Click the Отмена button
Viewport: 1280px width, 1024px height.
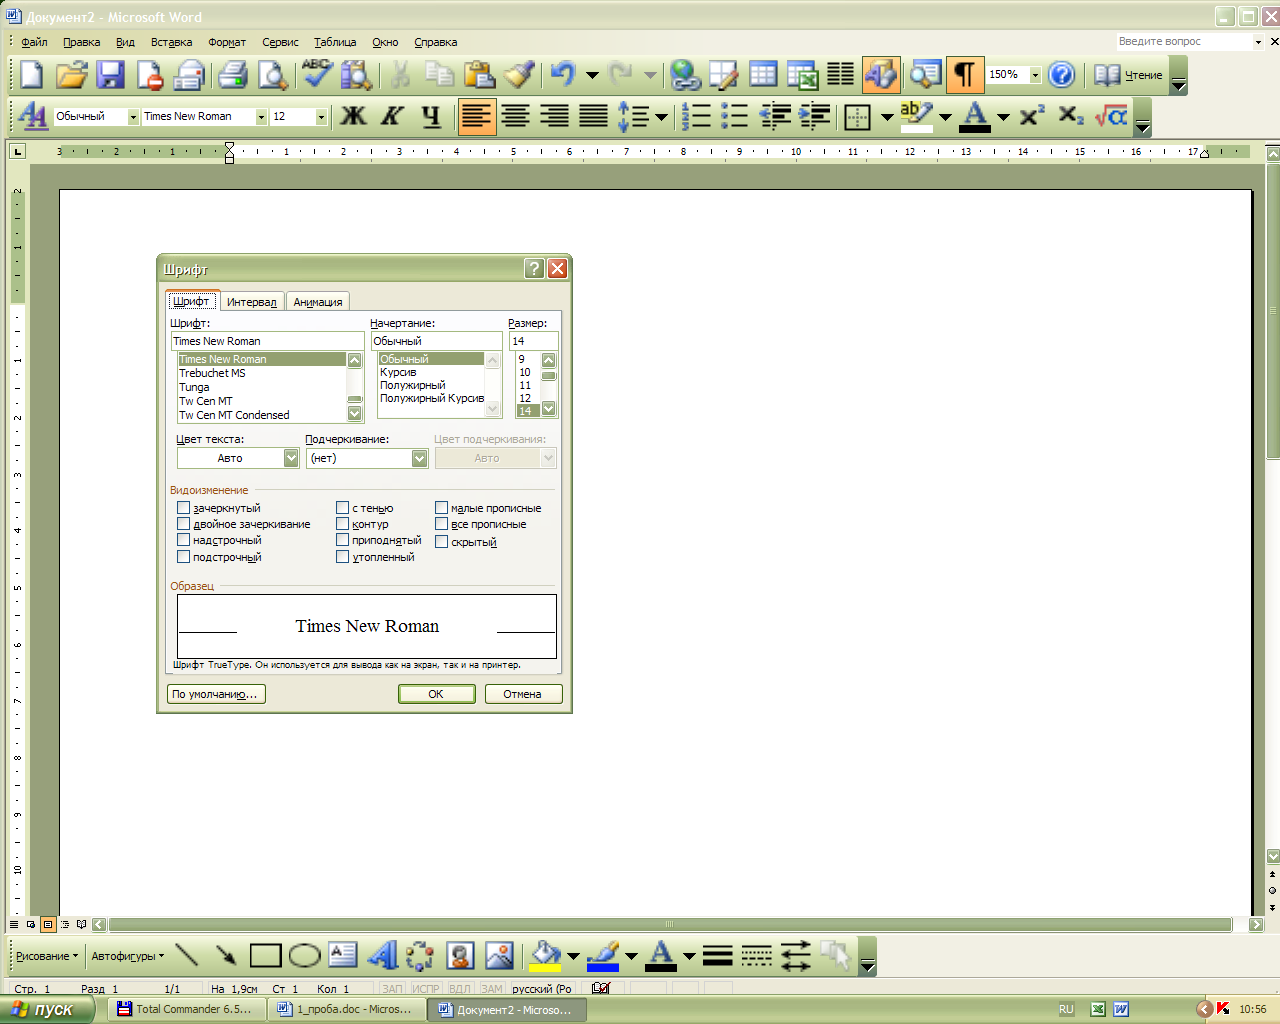(523, 694)
